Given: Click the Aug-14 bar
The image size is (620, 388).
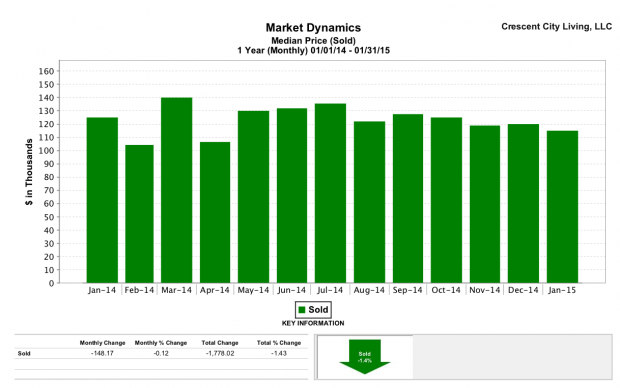Looking at the screenshot, I should 369,202.
